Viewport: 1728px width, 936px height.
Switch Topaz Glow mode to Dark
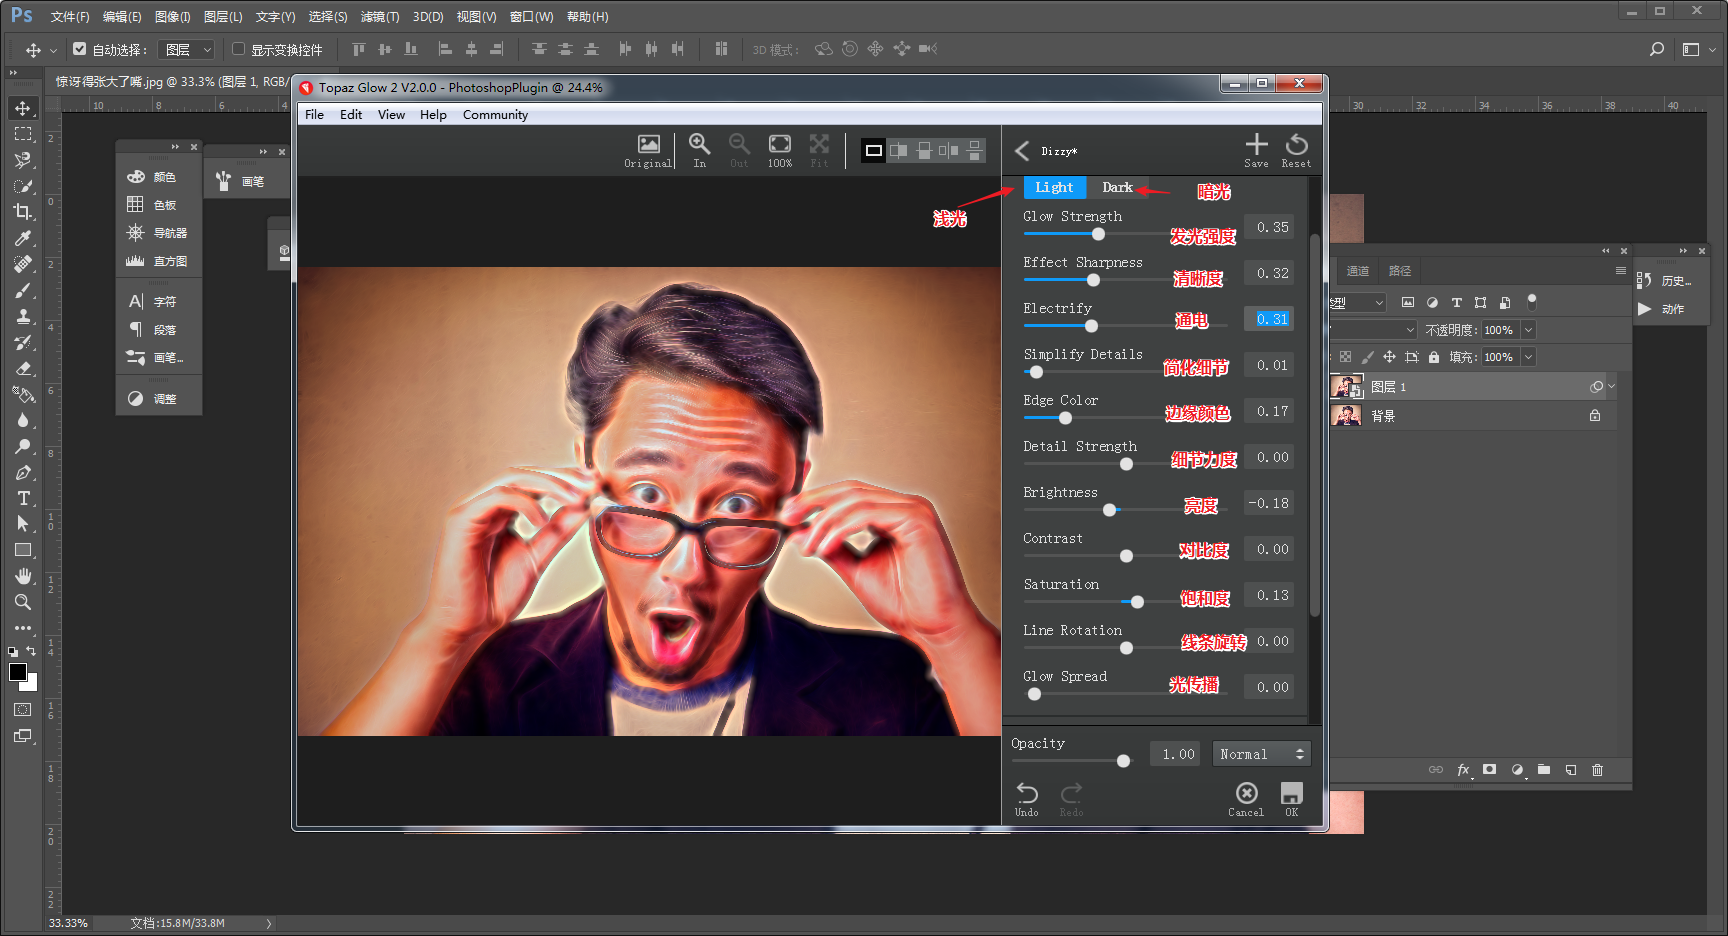click(1117, 187)
